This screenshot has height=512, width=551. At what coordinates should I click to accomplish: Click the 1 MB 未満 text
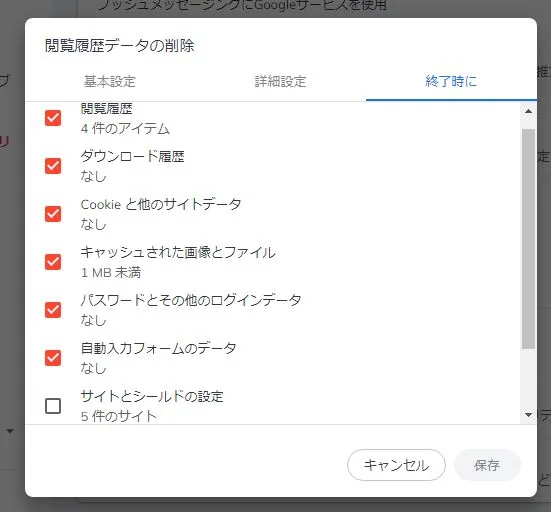111,273
